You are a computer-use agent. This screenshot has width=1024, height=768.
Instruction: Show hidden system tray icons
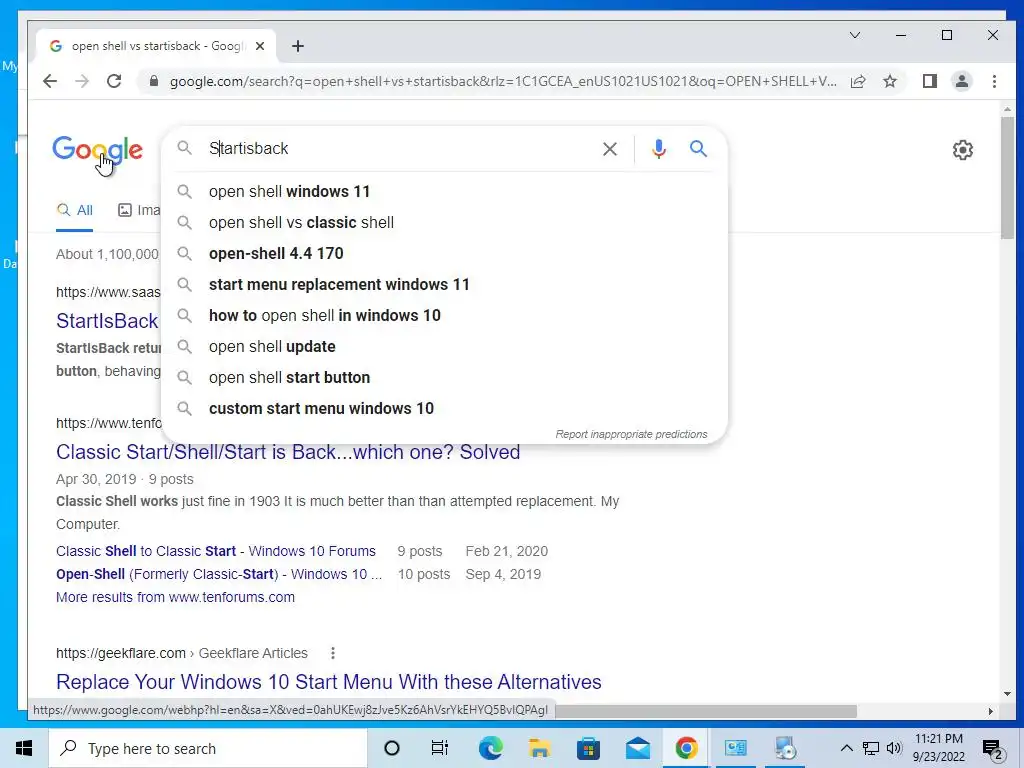coord(846,748)
